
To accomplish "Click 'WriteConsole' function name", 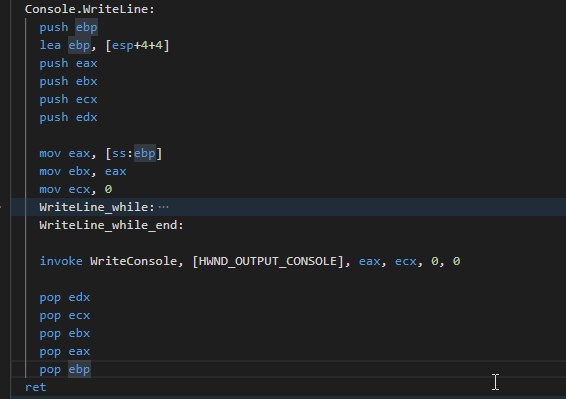I will click(134, 261).
